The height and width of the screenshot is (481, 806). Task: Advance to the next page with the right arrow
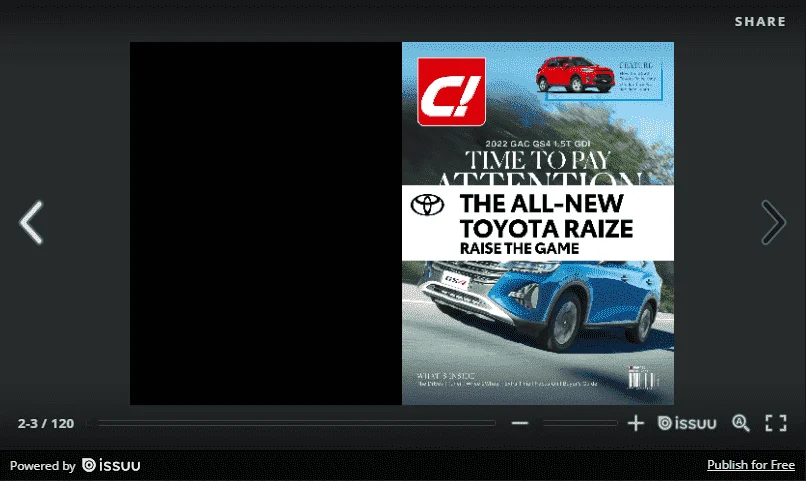774,222
